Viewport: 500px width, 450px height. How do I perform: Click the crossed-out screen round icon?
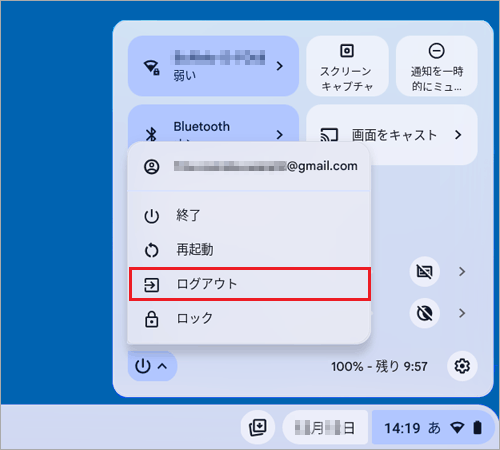click(425, 272)
